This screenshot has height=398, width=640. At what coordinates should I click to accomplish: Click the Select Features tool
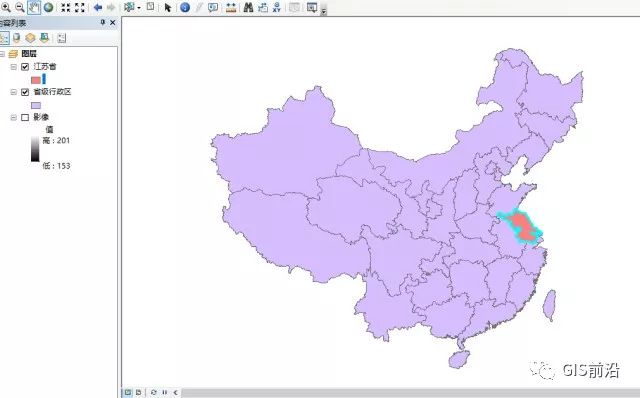(129, 7)
